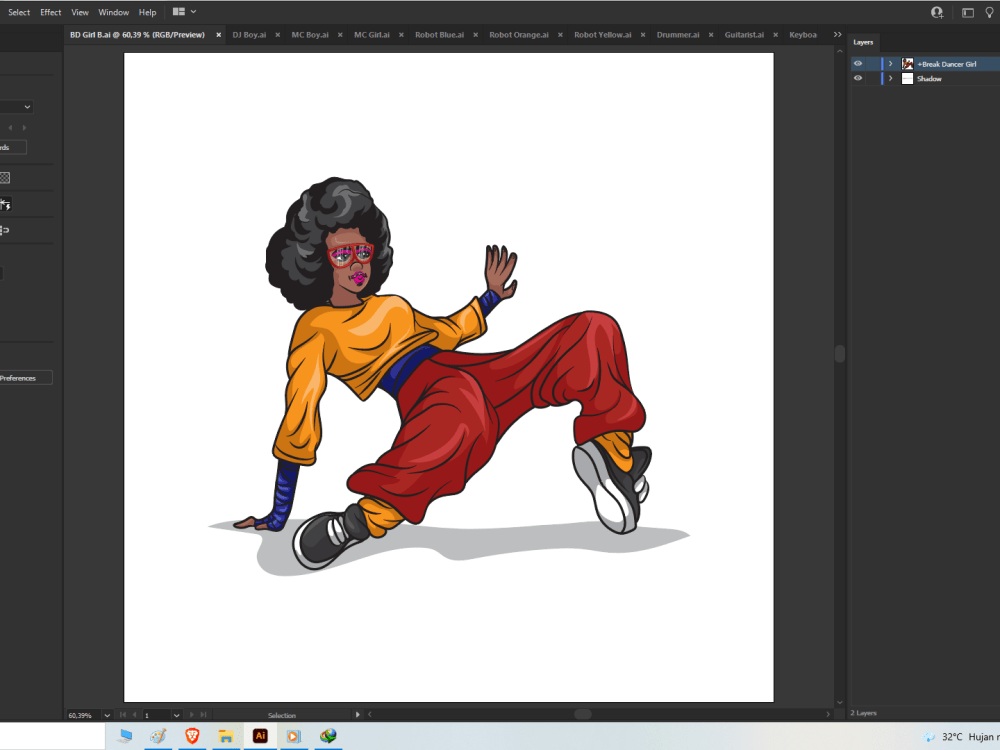Click the next artboard arrow in Properties
The height and width of the screenshot is (750, 1000).
pyautogui.click(x=24, y=128)
